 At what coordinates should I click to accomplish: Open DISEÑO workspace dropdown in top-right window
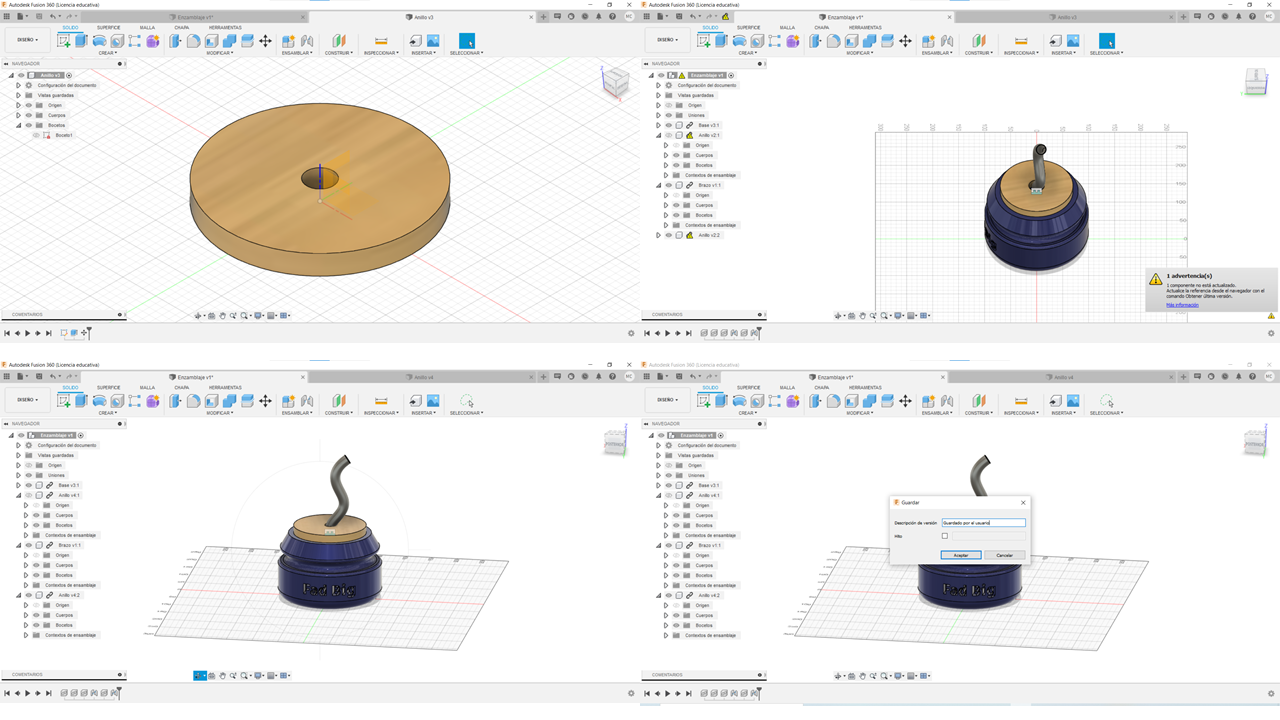click(666, 40)
